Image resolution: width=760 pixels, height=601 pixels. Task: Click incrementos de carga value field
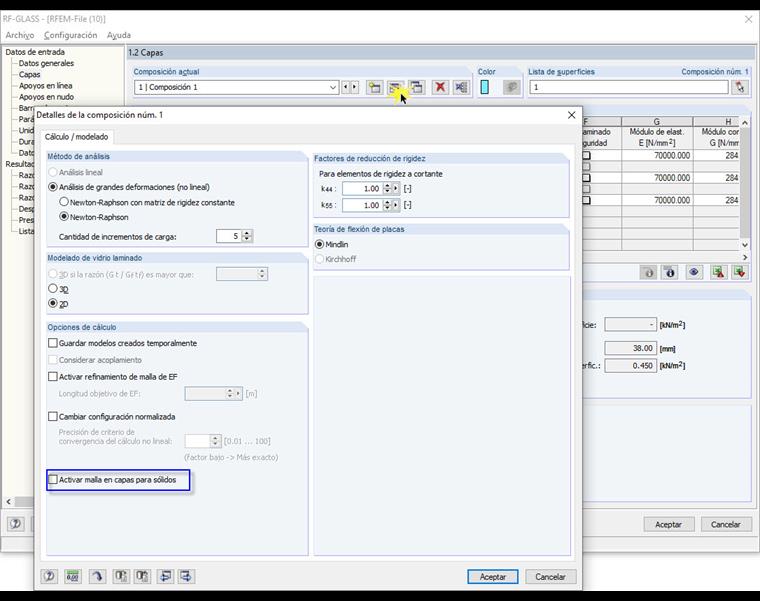coord(229,236)
